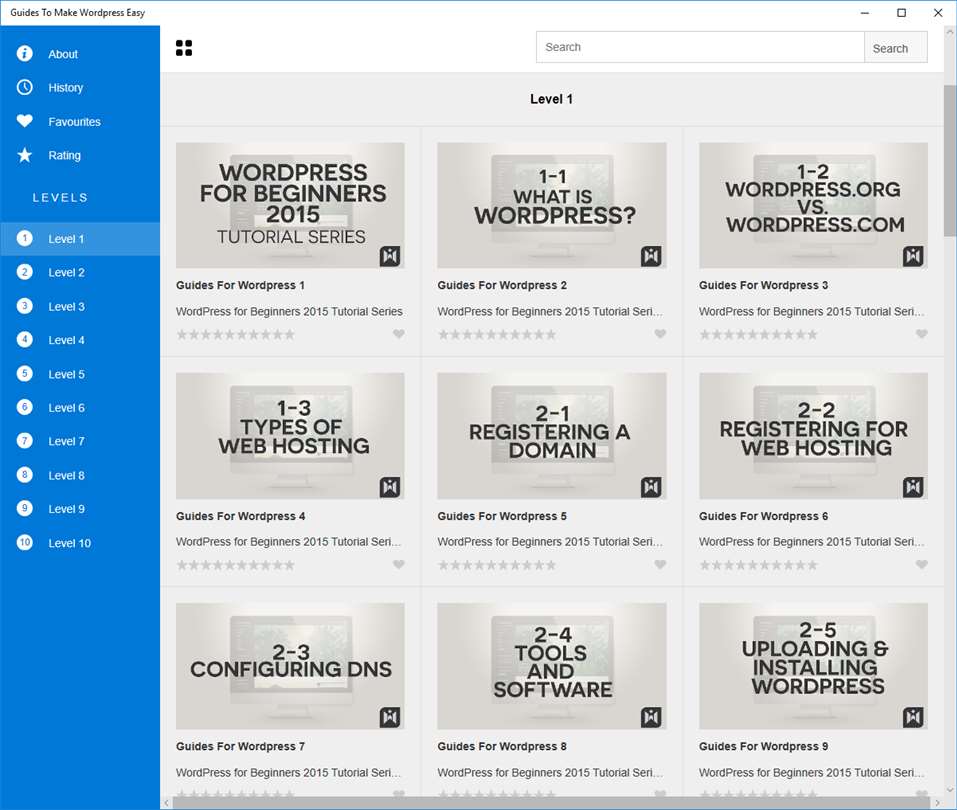The image size is (957, 810).
Task: Open the 1-1 What Is WordPress thumbnail
Action: click(x=552, y=205)
